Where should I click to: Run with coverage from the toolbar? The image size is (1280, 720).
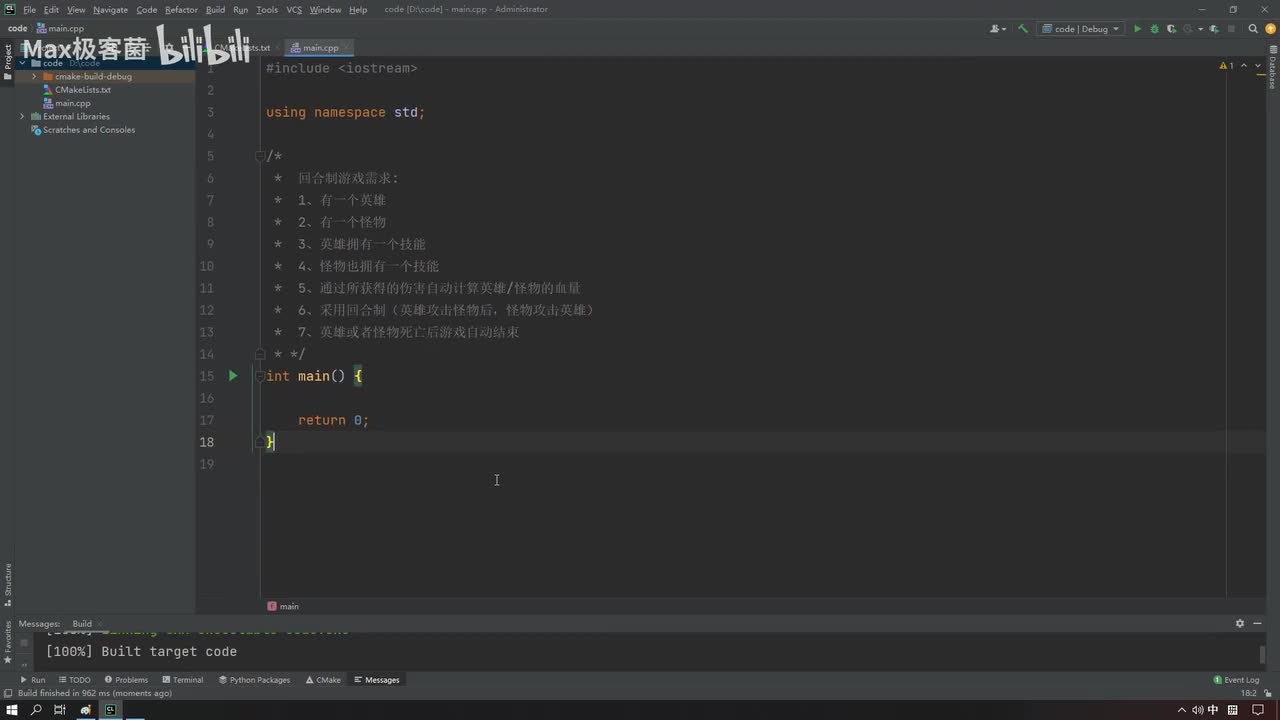pos(1171,29)
